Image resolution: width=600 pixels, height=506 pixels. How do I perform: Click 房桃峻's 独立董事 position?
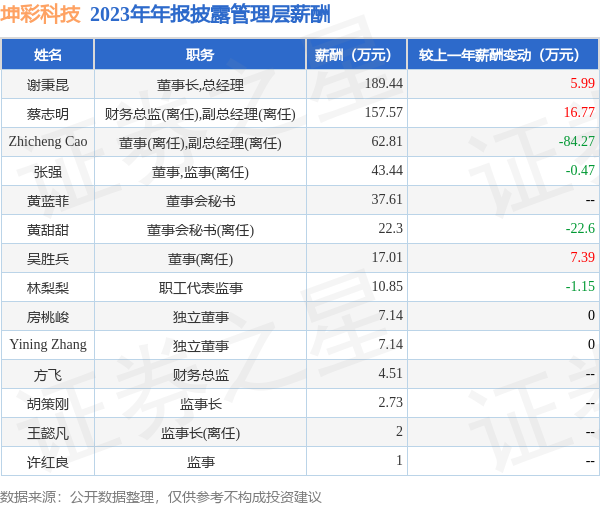click(200, 317)
